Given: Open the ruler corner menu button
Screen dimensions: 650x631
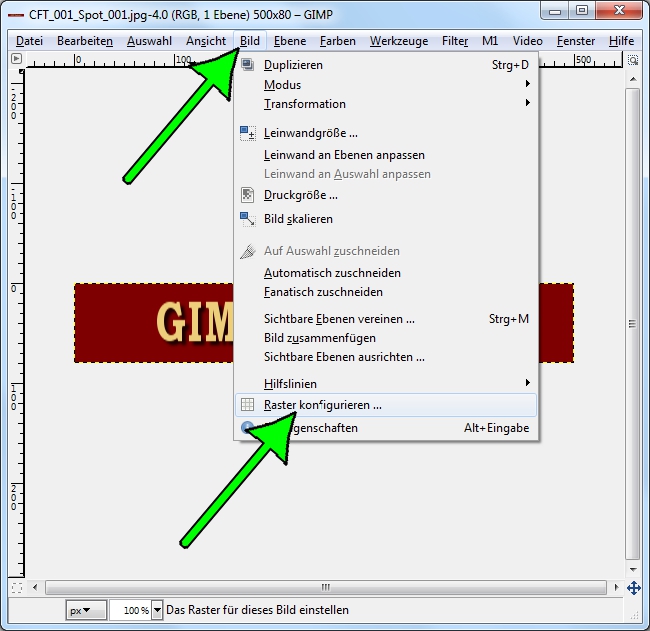Looking at the screenshot, I should coord(16,58).
